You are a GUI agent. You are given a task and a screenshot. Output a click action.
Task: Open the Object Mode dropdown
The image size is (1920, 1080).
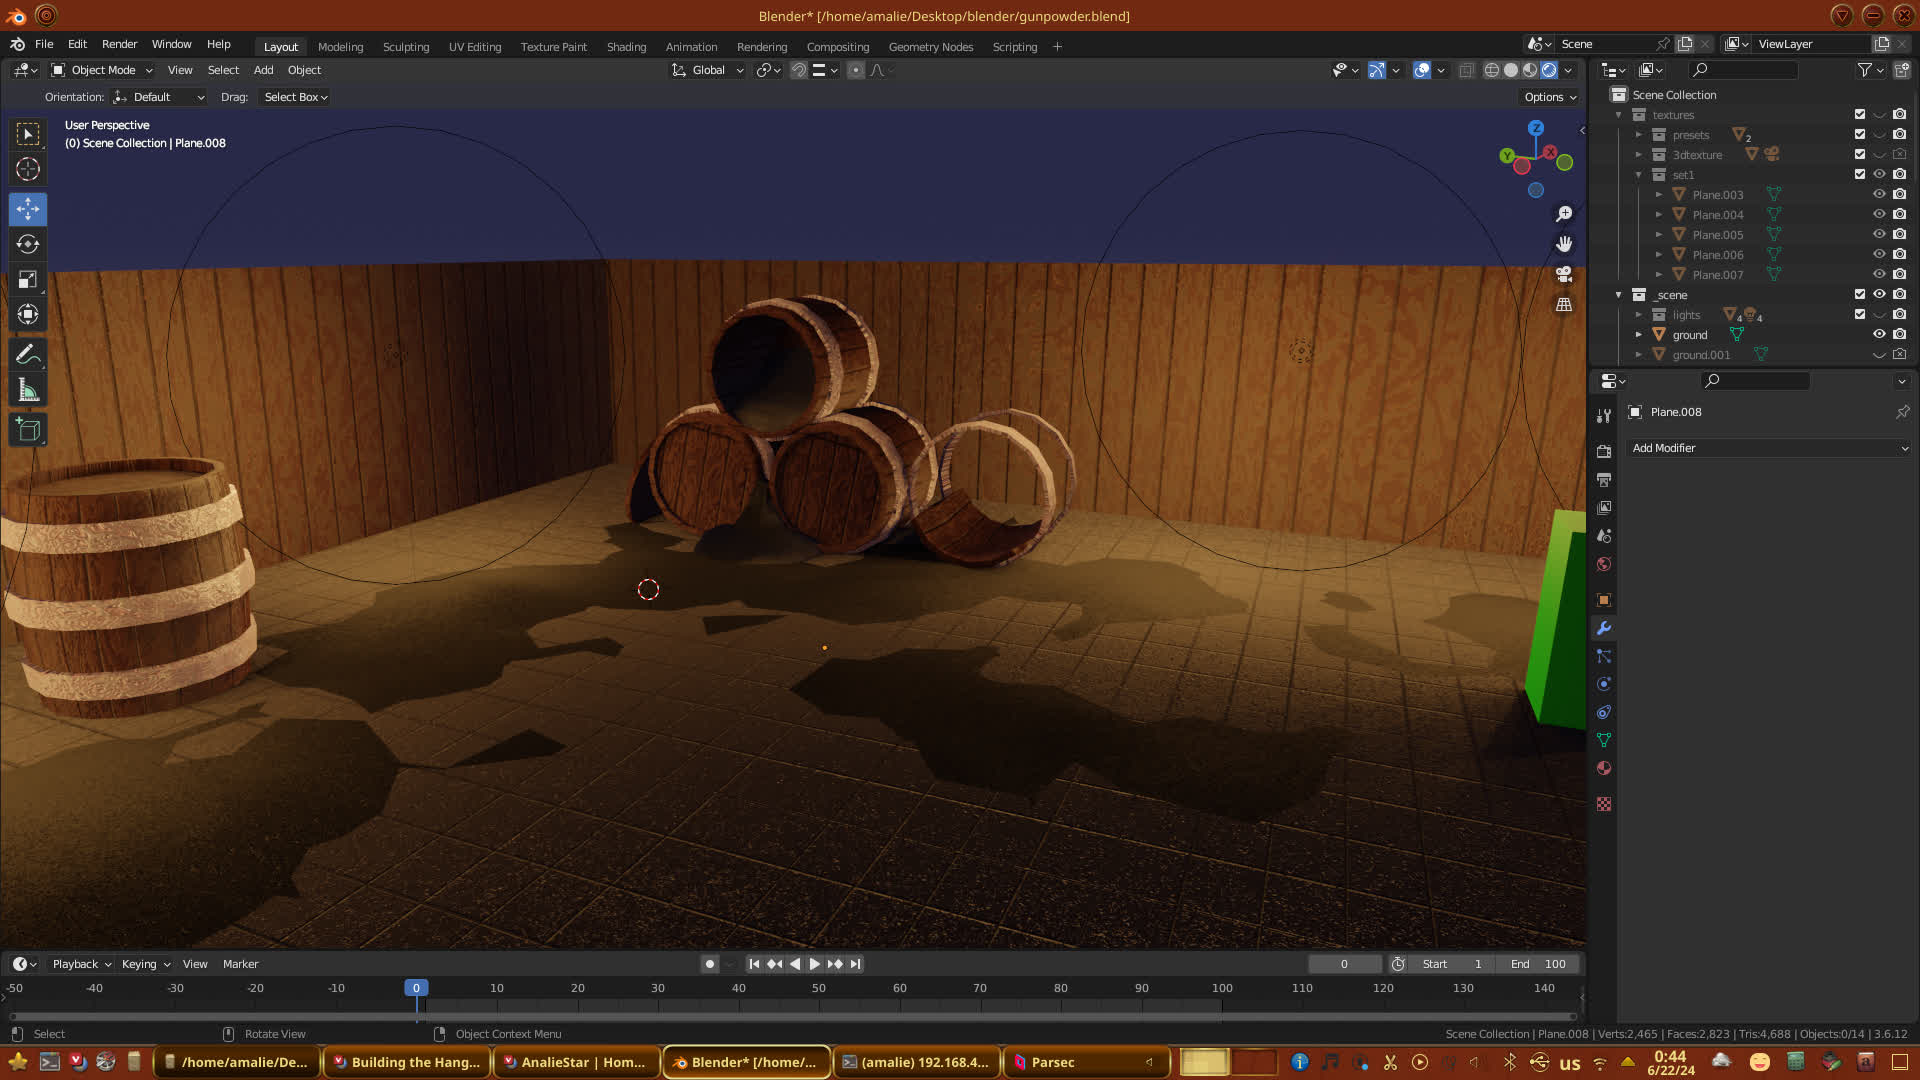[102, 70]
